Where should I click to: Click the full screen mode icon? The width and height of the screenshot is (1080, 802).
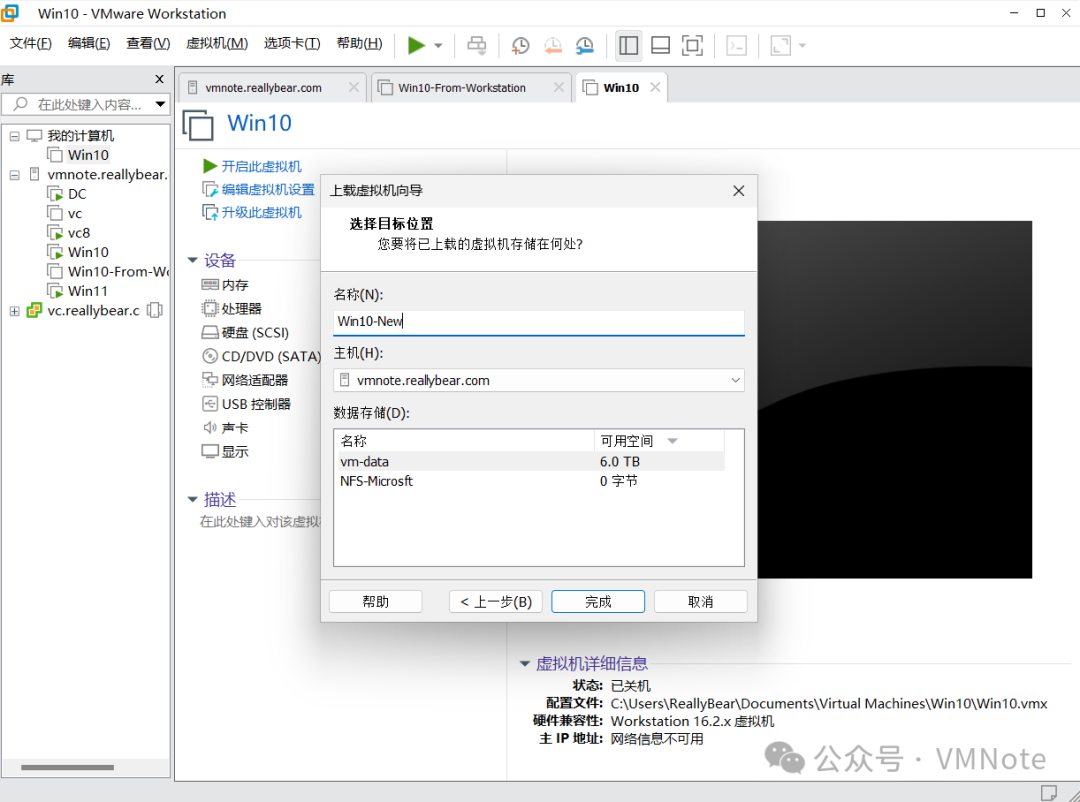click(692, 45)
